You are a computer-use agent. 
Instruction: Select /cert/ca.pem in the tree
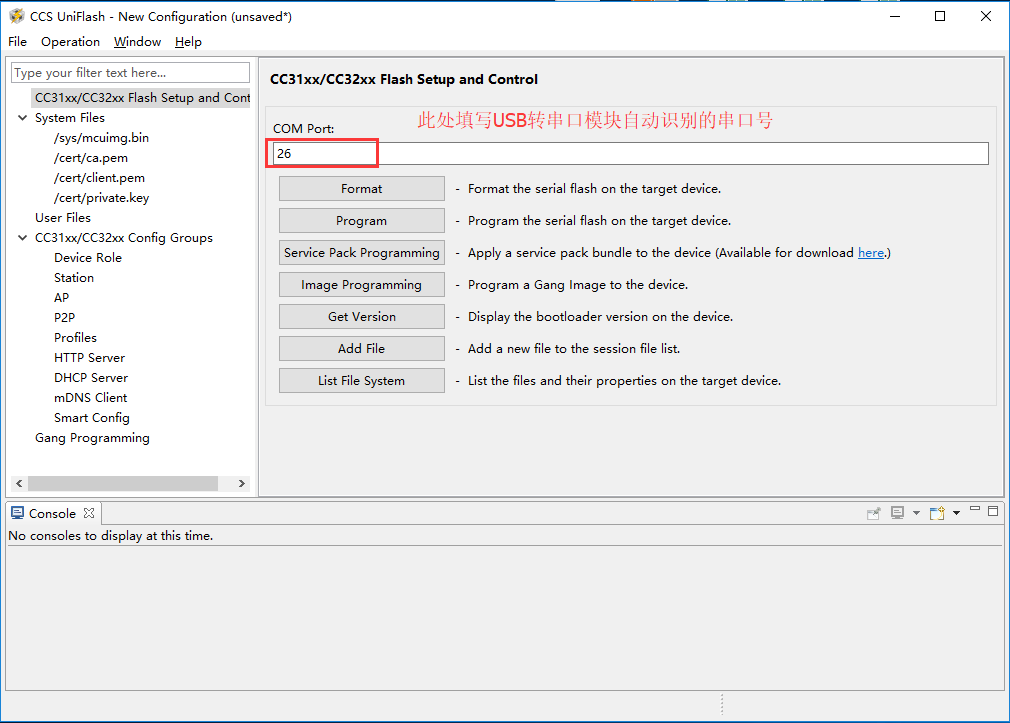pyautogui.click(x=91, y=158)
